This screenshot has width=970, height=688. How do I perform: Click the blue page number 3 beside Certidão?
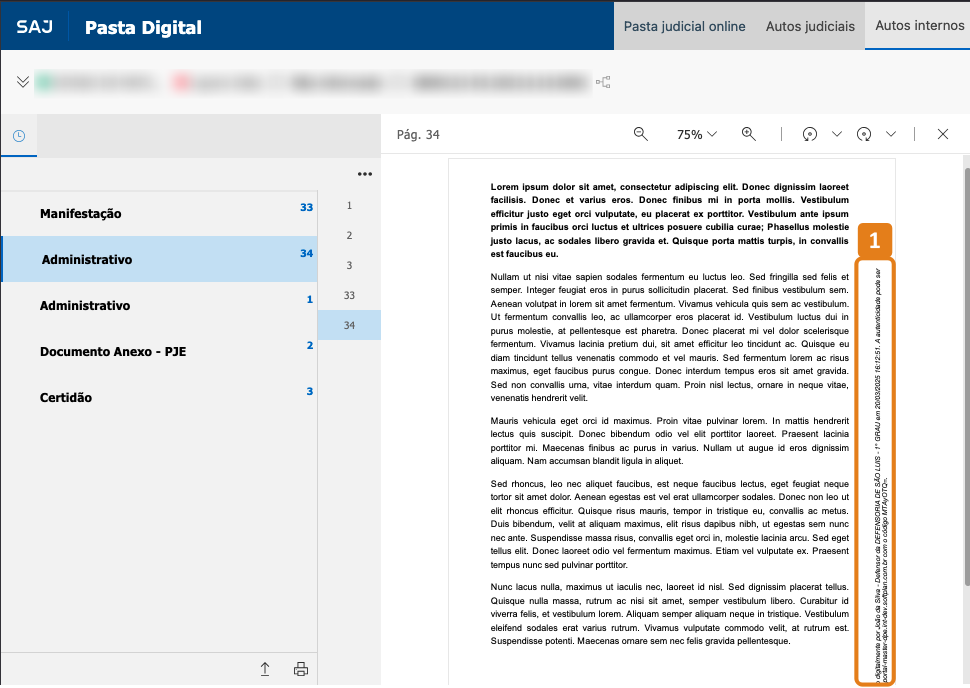(x=310, y=391)
